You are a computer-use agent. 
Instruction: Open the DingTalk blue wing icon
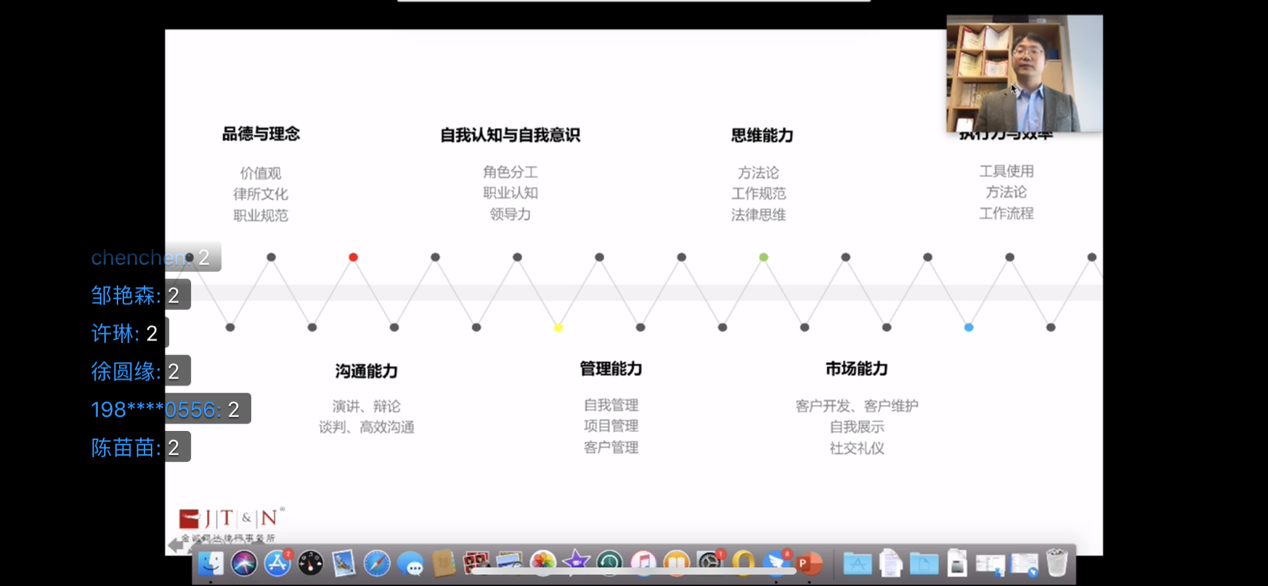776,564
